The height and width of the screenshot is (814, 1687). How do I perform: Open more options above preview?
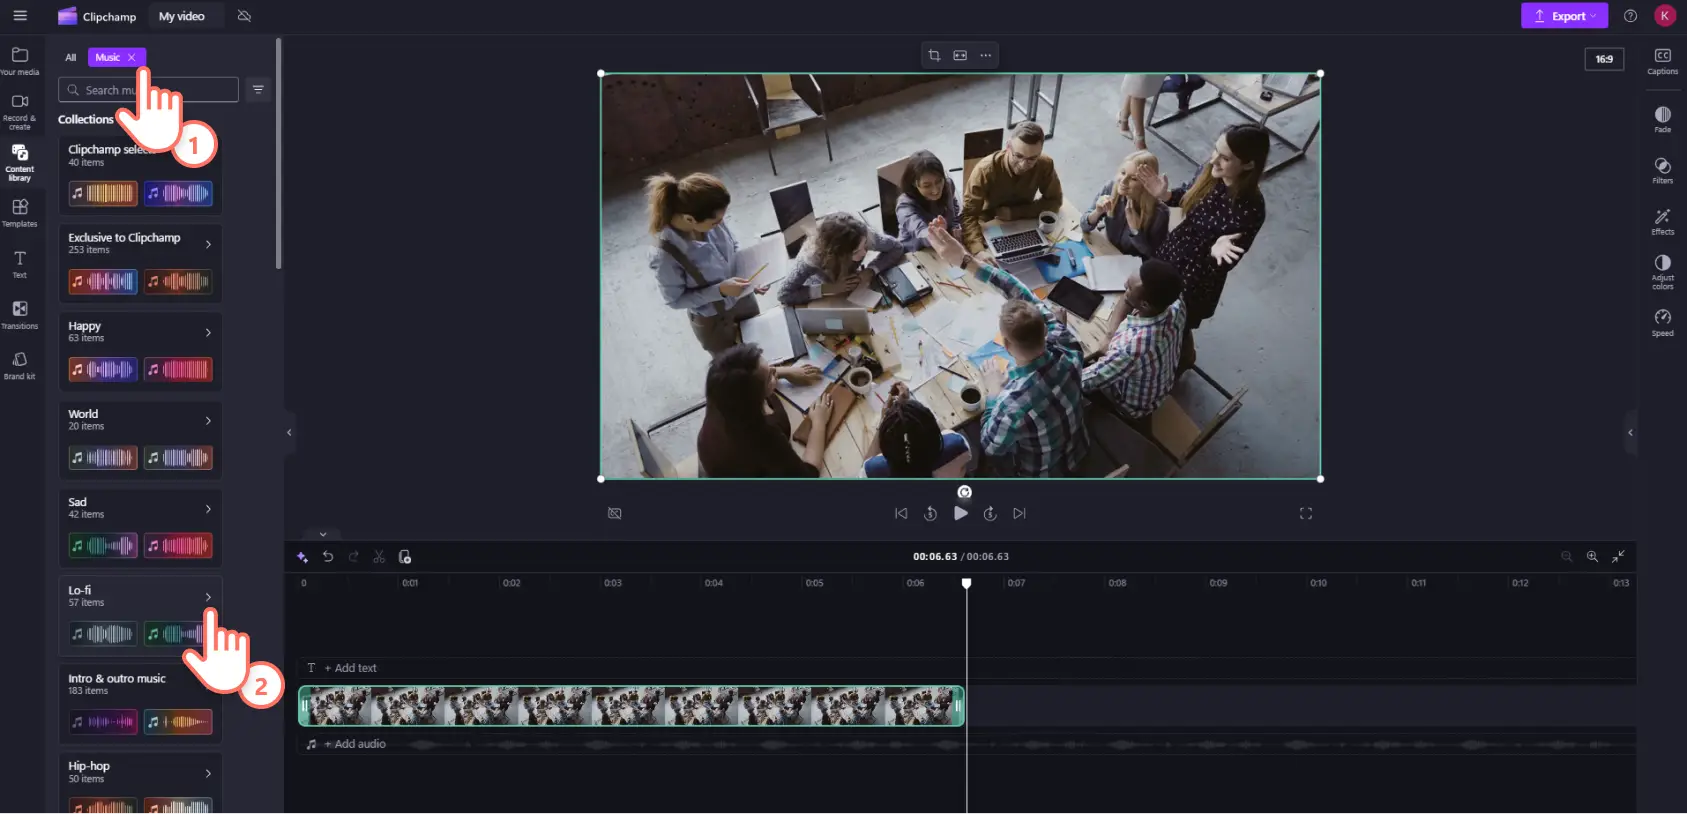(986, 55)
